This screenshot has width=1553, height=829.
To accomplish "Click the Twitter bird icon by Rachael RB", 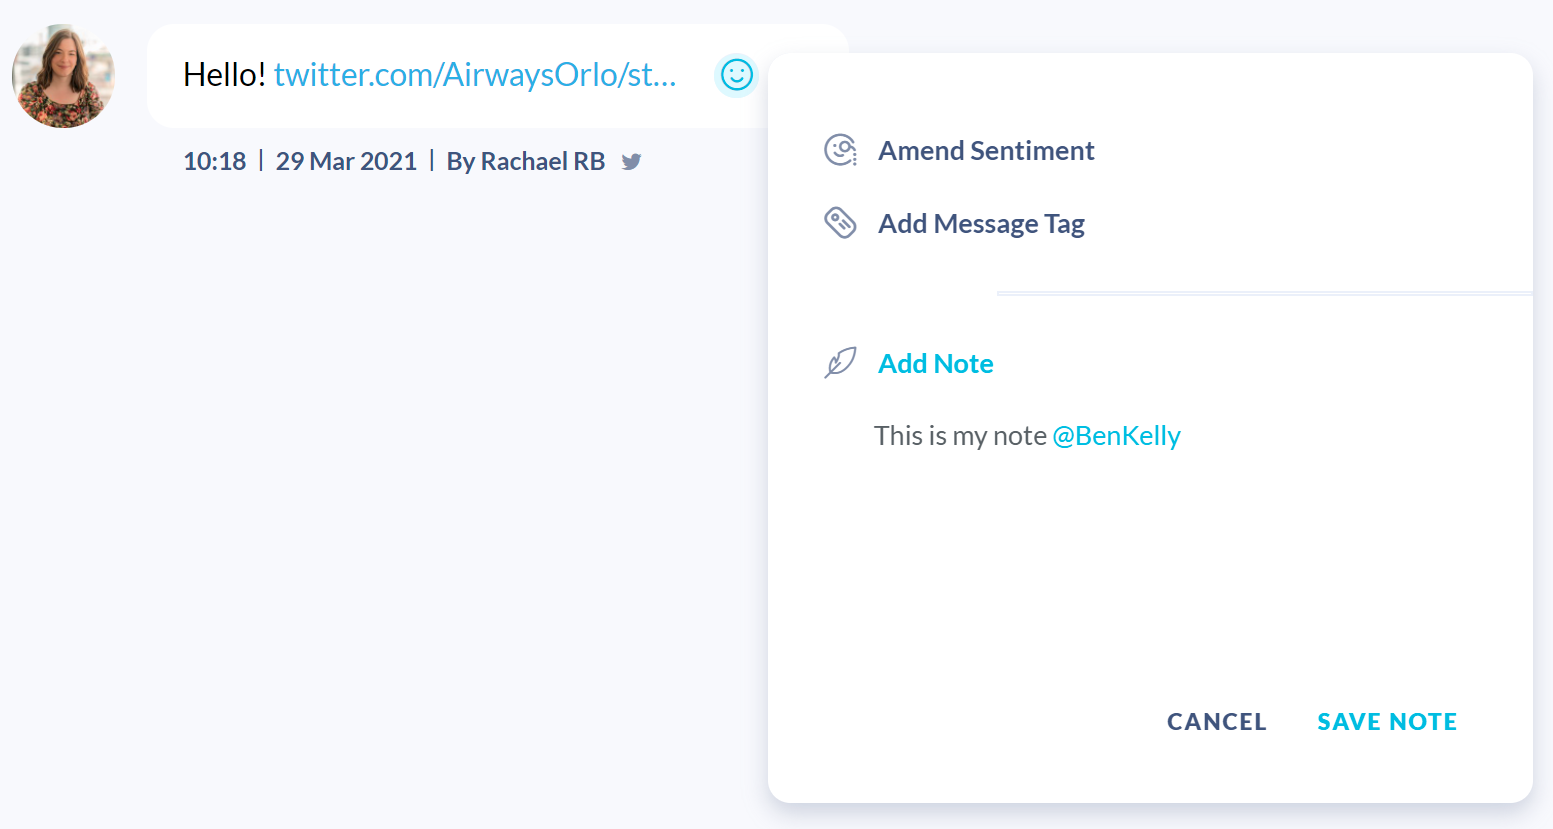I will coord(631,161).
